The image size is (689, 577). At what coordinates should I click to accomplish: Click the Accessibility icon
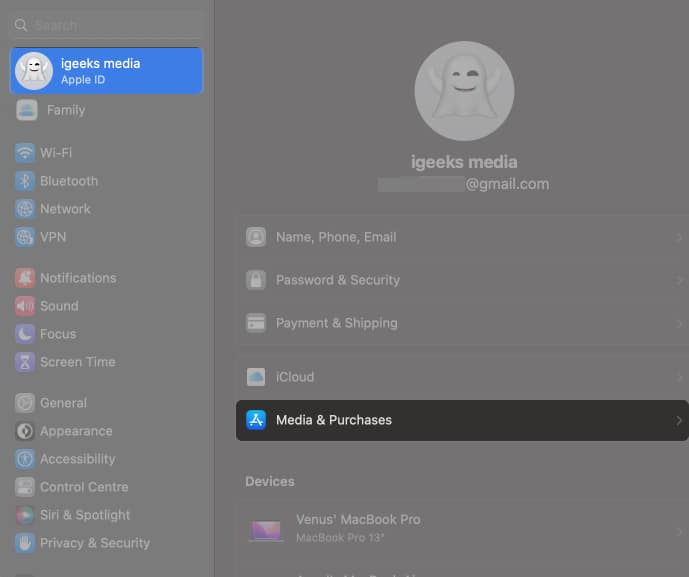[x=25, y=459]
